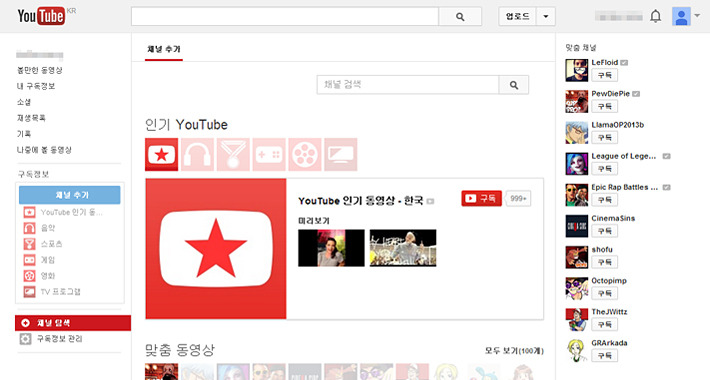This screenshot has width=710, height=380.
Task: Open Octopimp channel avatar
Action: point(576,289)
